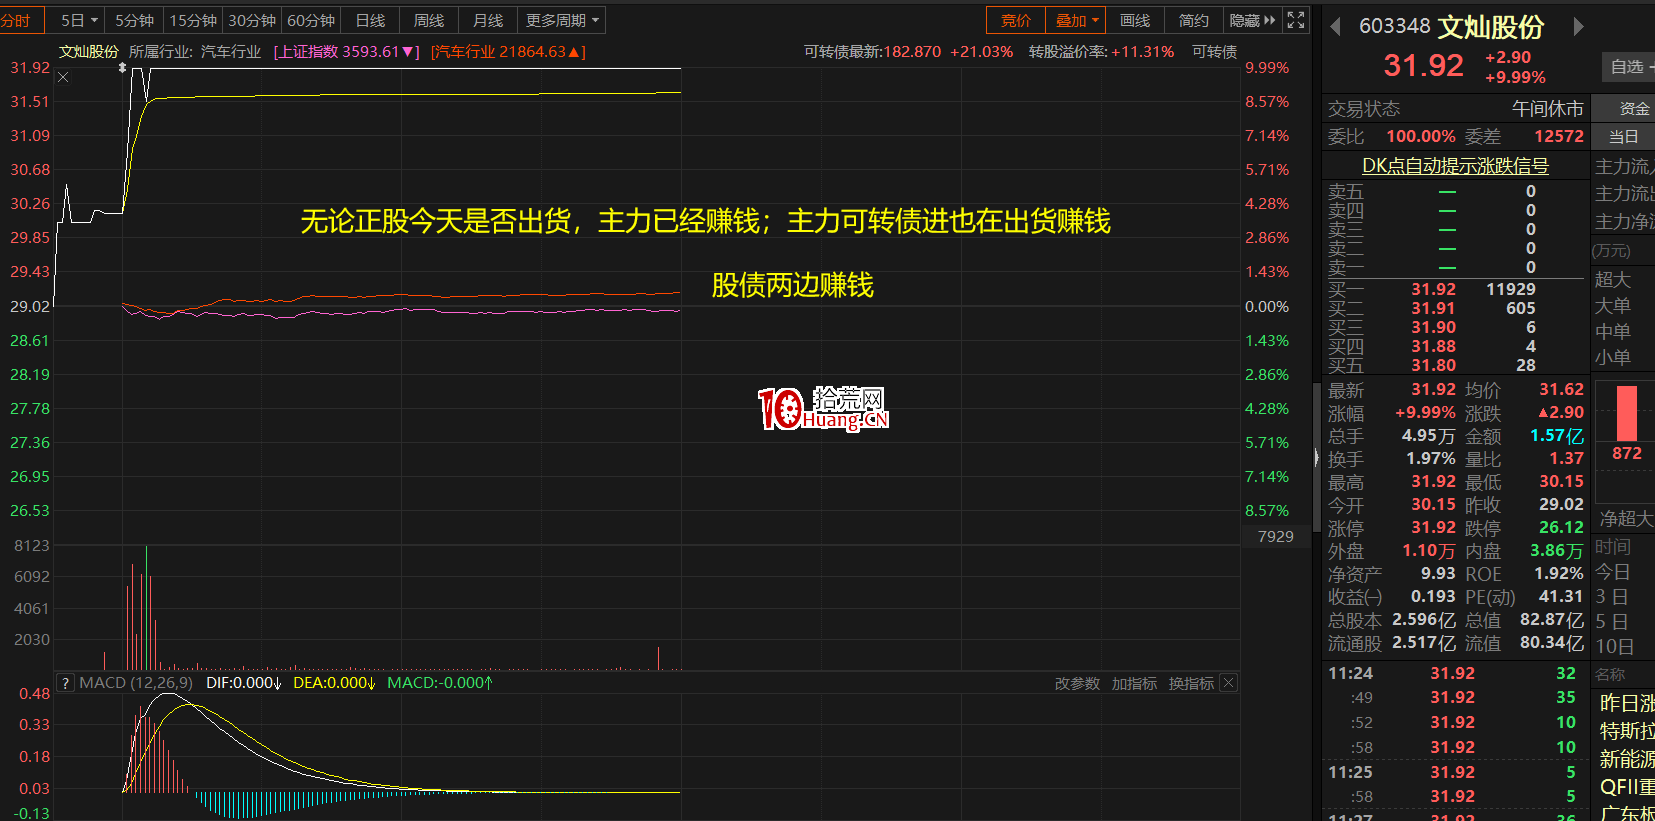Screen dimensions: 1655x821
Task: Toggle the 竞价 auction view
Action: [1016, 20]
